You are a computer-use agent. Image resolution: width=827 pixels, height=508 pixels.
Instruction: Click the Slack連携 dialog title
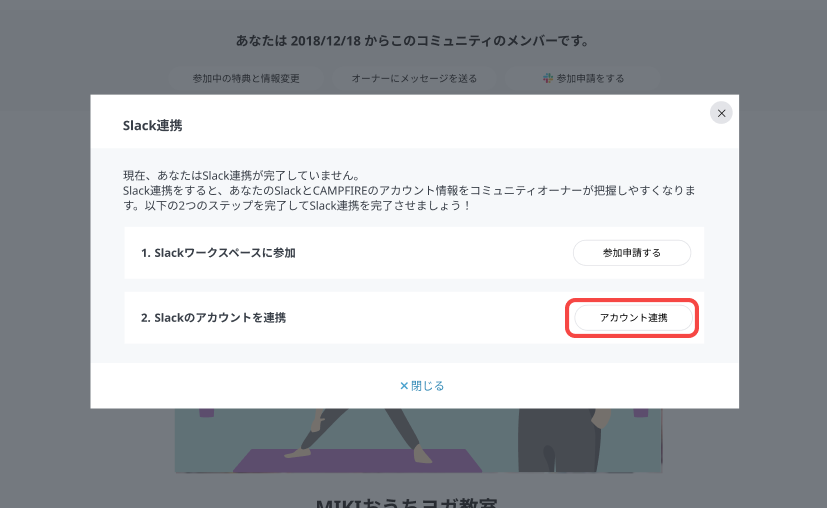point(152,126)
